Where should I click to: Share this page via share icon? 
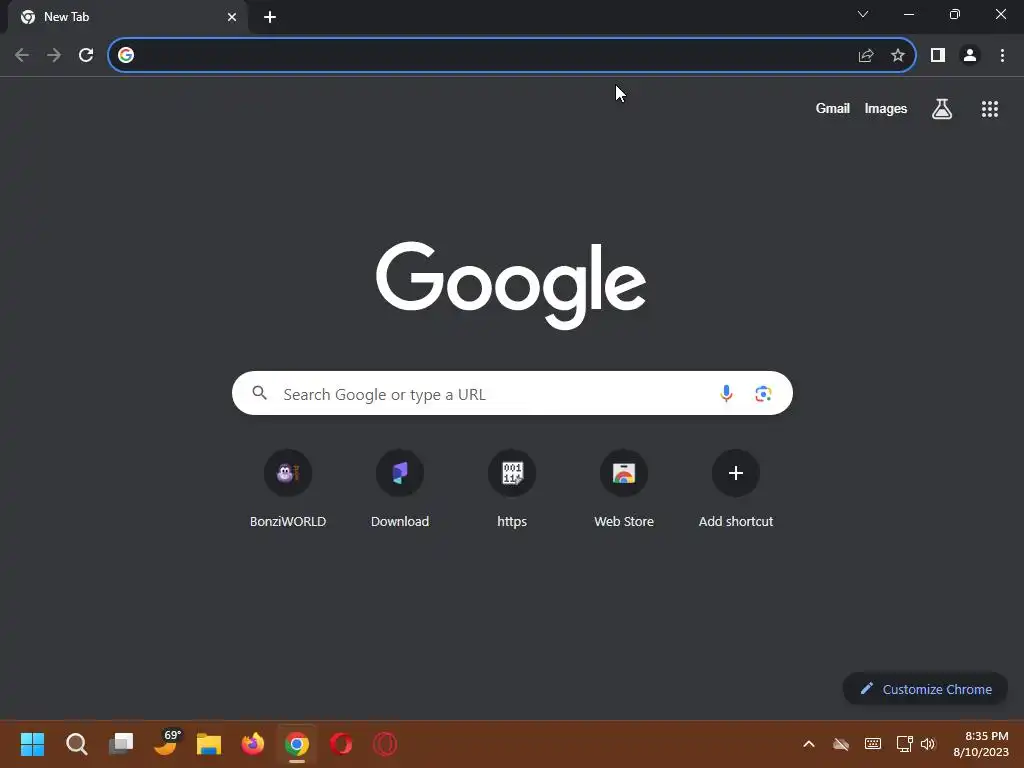coord(866,55)
